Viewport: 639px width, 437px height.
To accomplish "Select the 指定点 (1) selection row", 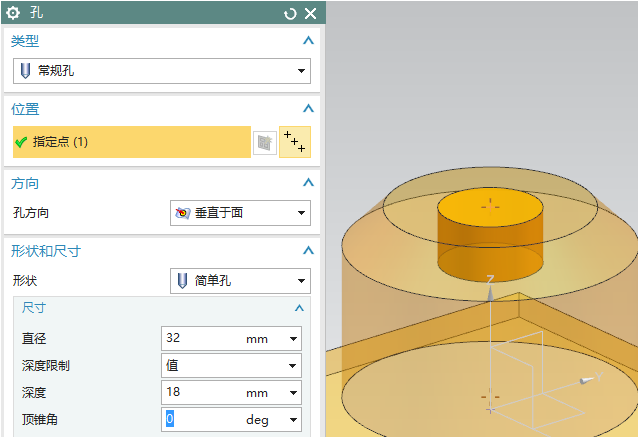I will (130, 142).
